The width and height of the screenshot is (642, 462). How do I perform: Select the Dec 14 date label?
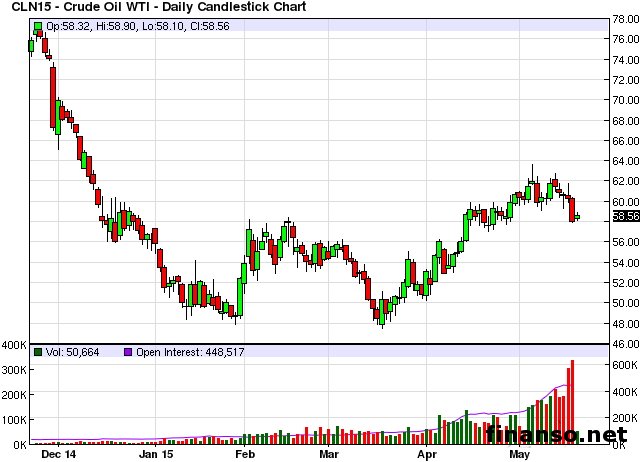click(x=58, y=454)
